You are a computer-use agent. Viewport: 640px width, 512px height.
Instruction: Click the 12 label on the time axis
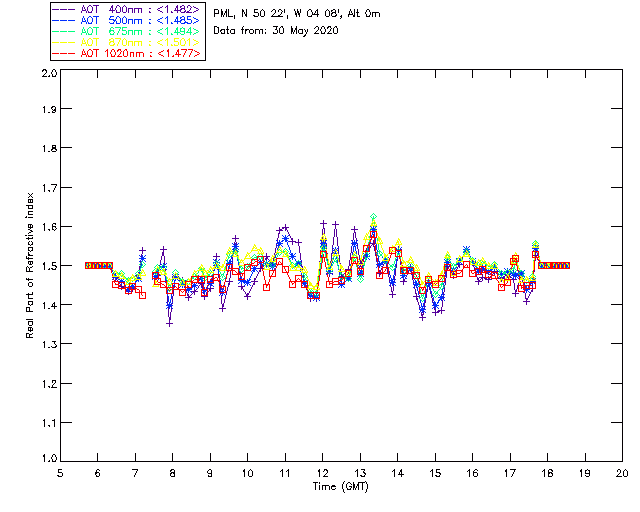pos(322,473)
